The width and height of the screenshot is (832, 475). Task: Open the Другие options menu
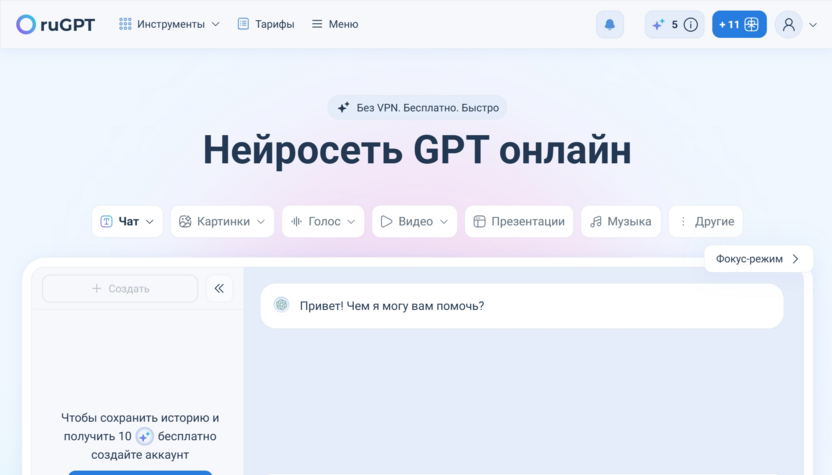pyautogui.click(x=706, y=221)
